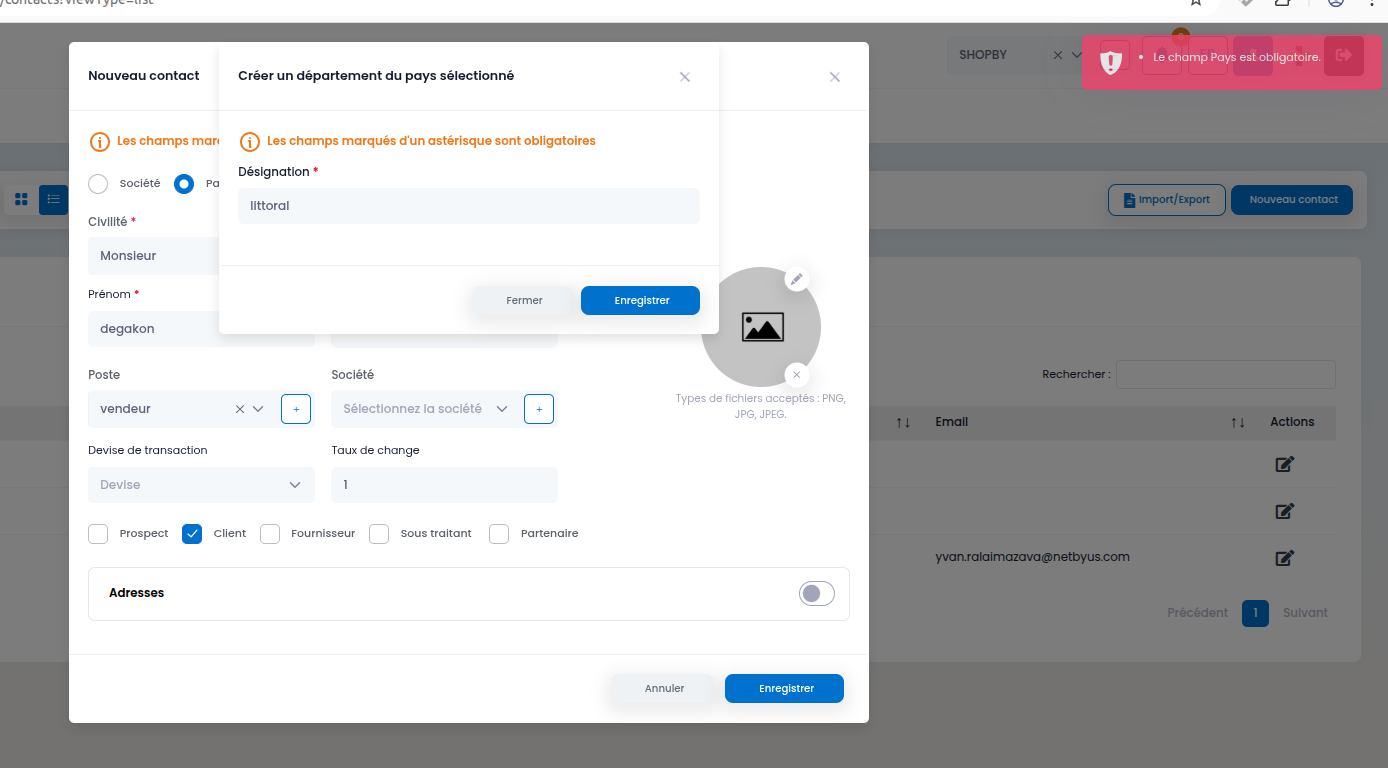Click the Désignation input field
Screen dimensions: 1388x768
pos(469,206)
